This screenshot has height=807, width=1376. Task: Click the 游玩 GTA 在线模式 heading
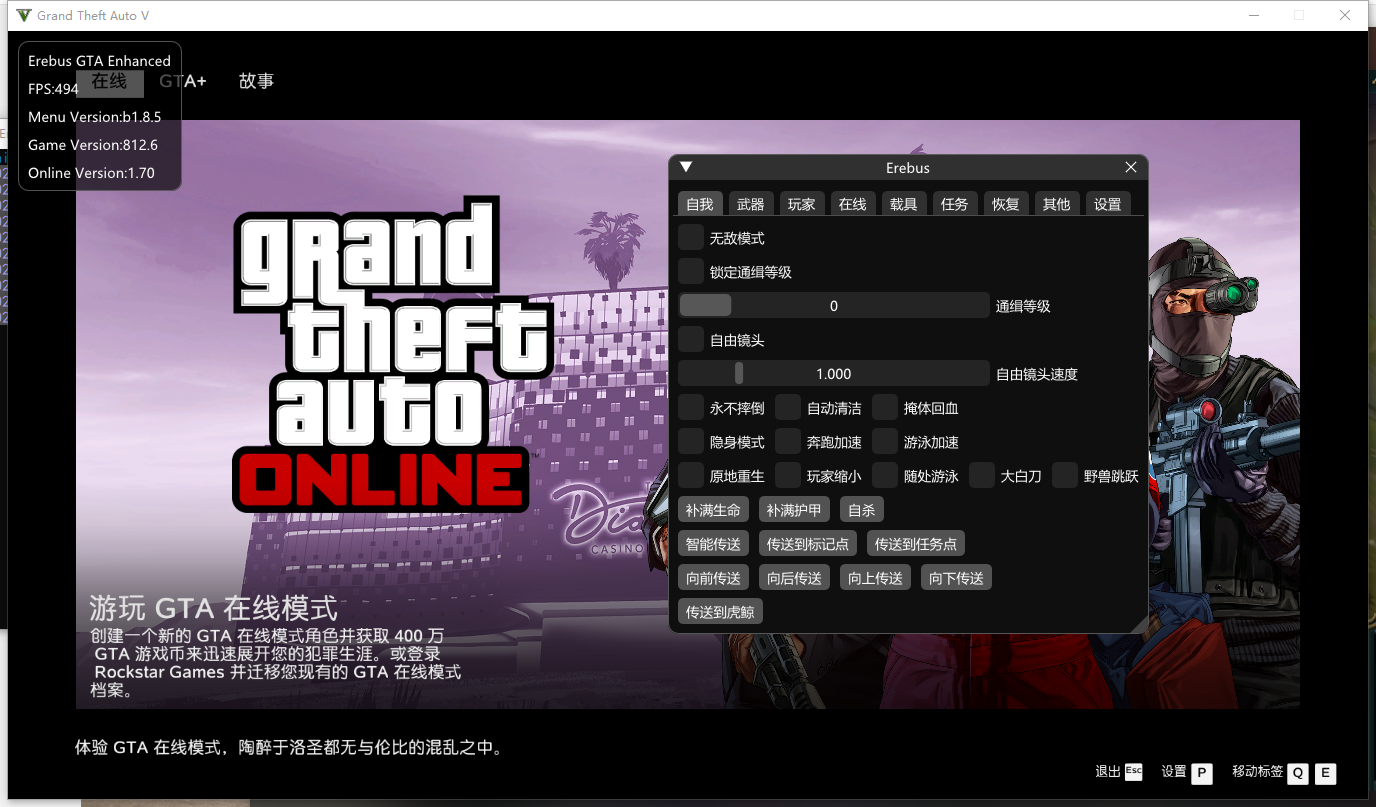pos(214,607)
